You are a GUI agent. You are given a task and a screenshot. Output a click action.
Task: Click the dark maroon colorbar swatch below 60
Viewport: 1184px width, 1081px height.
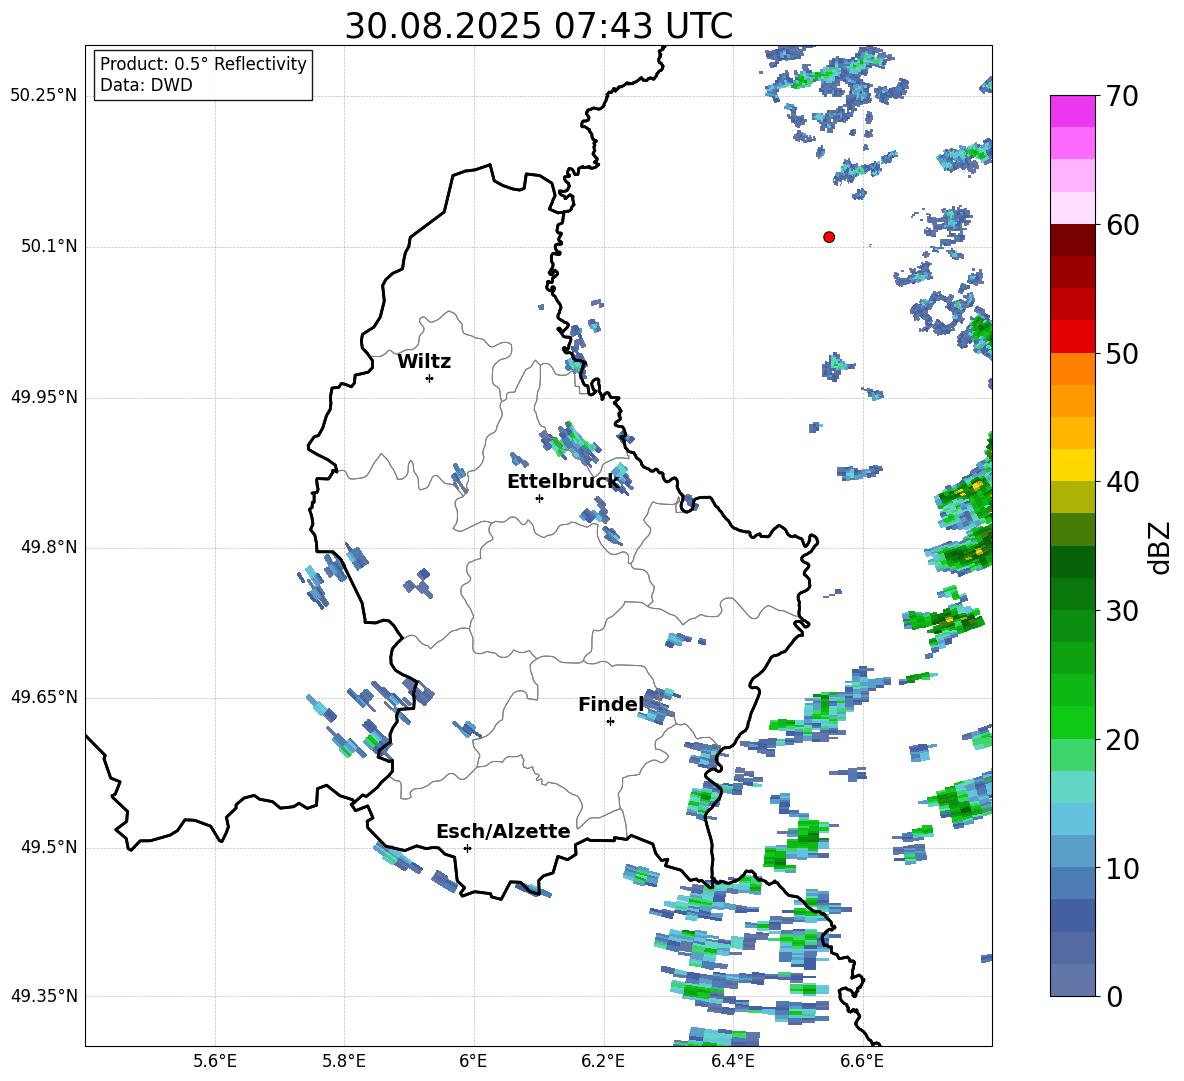click(x=1072, y=240)
